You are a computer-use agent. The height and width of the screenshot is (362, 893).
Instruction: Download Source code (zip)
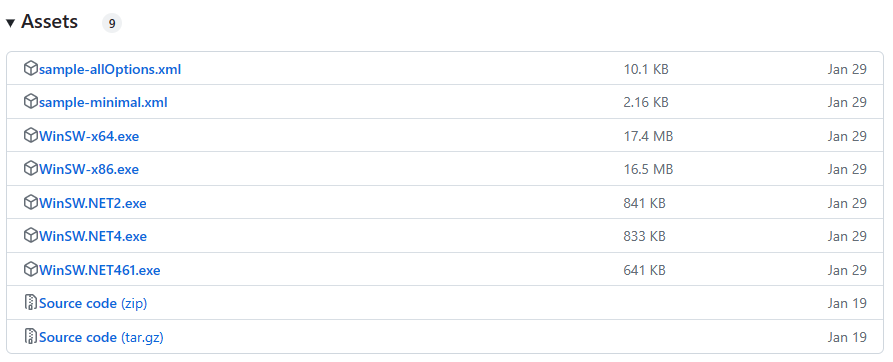coord(93,303)
